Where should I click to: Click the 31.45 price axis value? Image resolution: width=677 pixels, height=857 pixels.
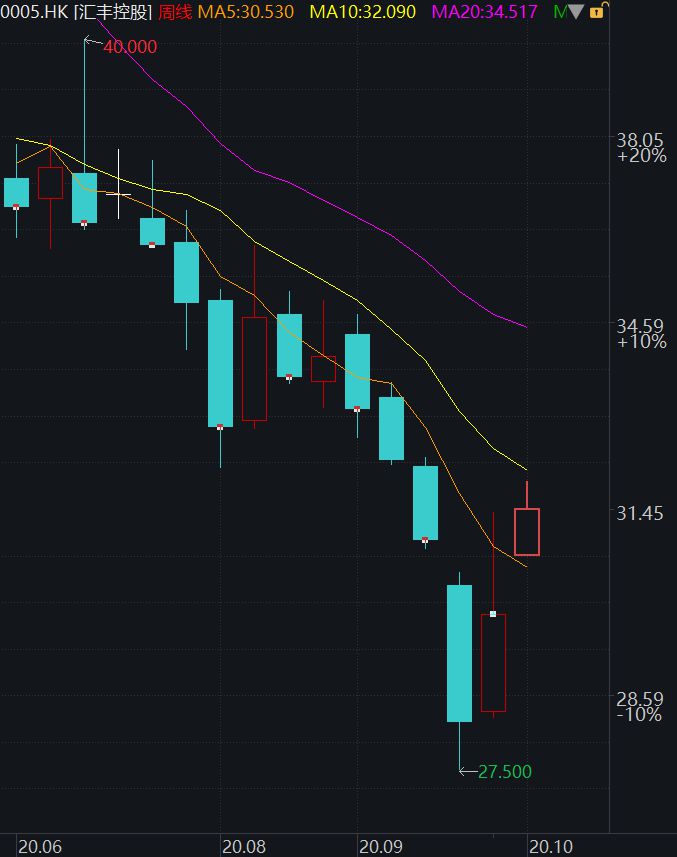pyautogui.click(x=639, y=513)
